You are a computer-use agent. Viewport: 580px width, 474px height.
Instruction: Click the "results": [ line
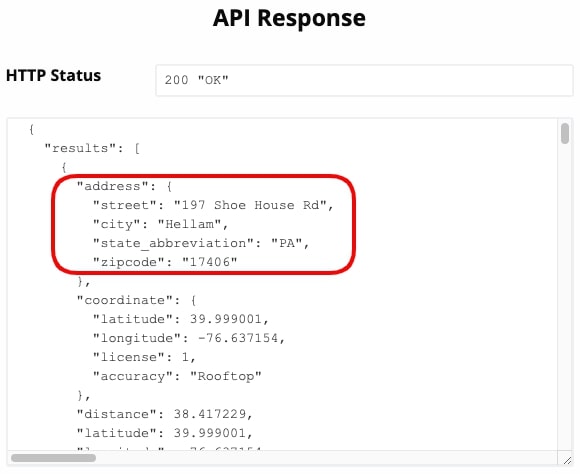coord(92,148)
